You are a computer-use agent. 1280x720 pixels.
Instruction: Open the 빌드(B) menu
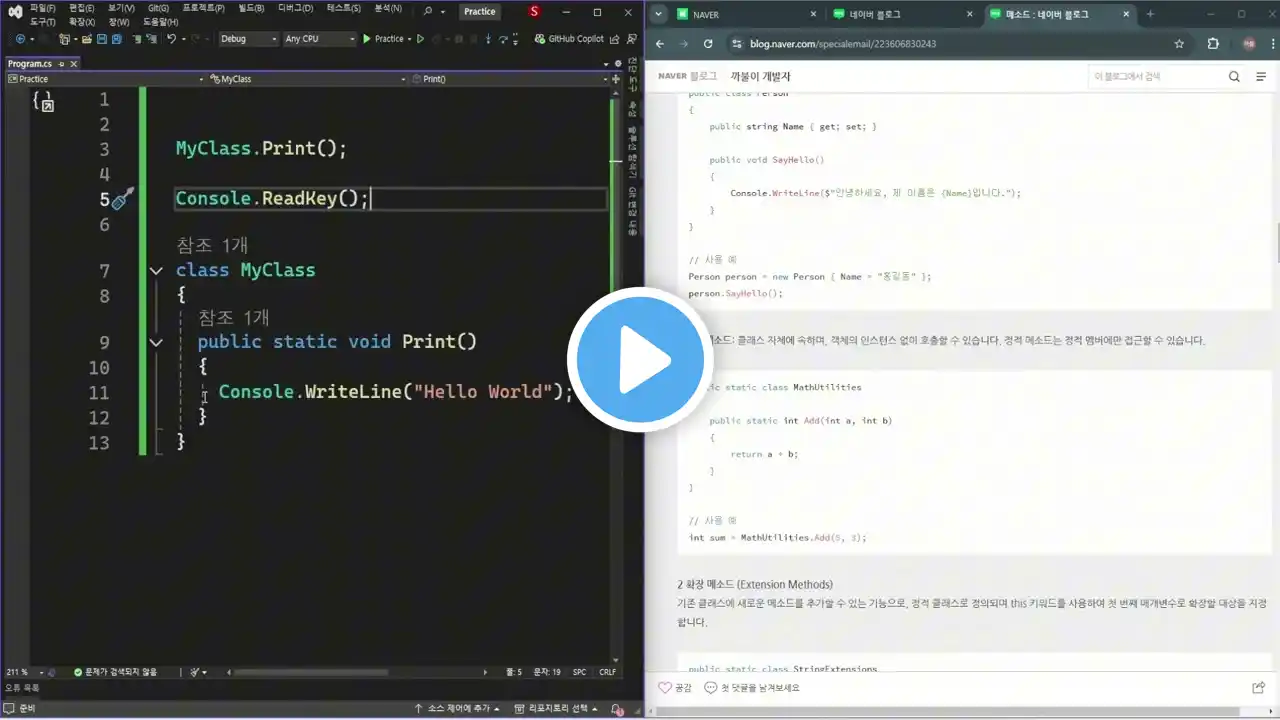click(252, 9)
